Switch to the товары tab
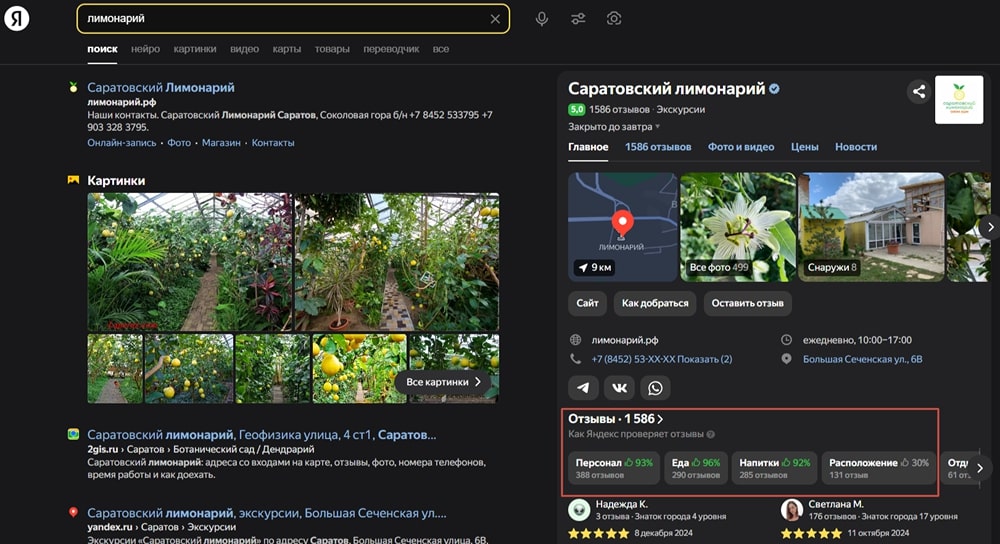Screen dimensions: 1000x544 (x=332, y=48)
